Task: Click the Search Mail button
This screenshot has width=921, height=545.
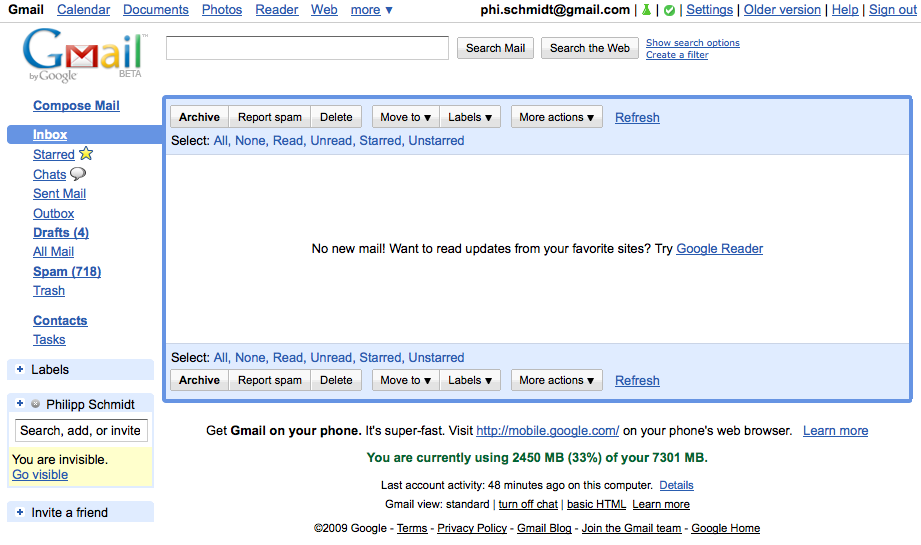Action: [495, 48]
